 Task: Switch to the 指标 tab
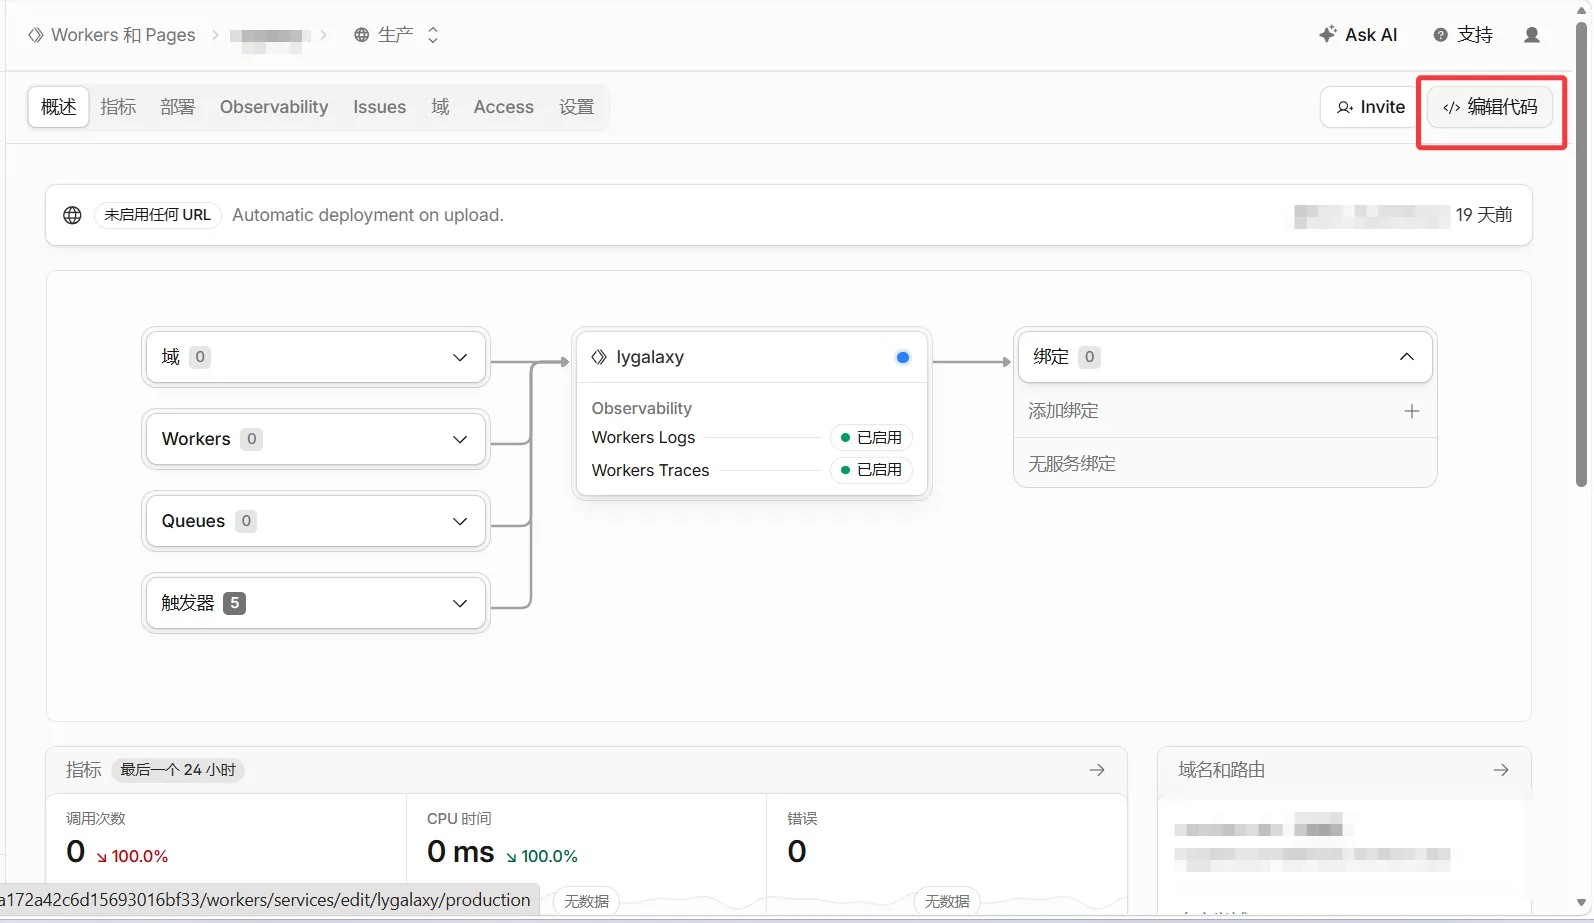[x=118, y=107]
